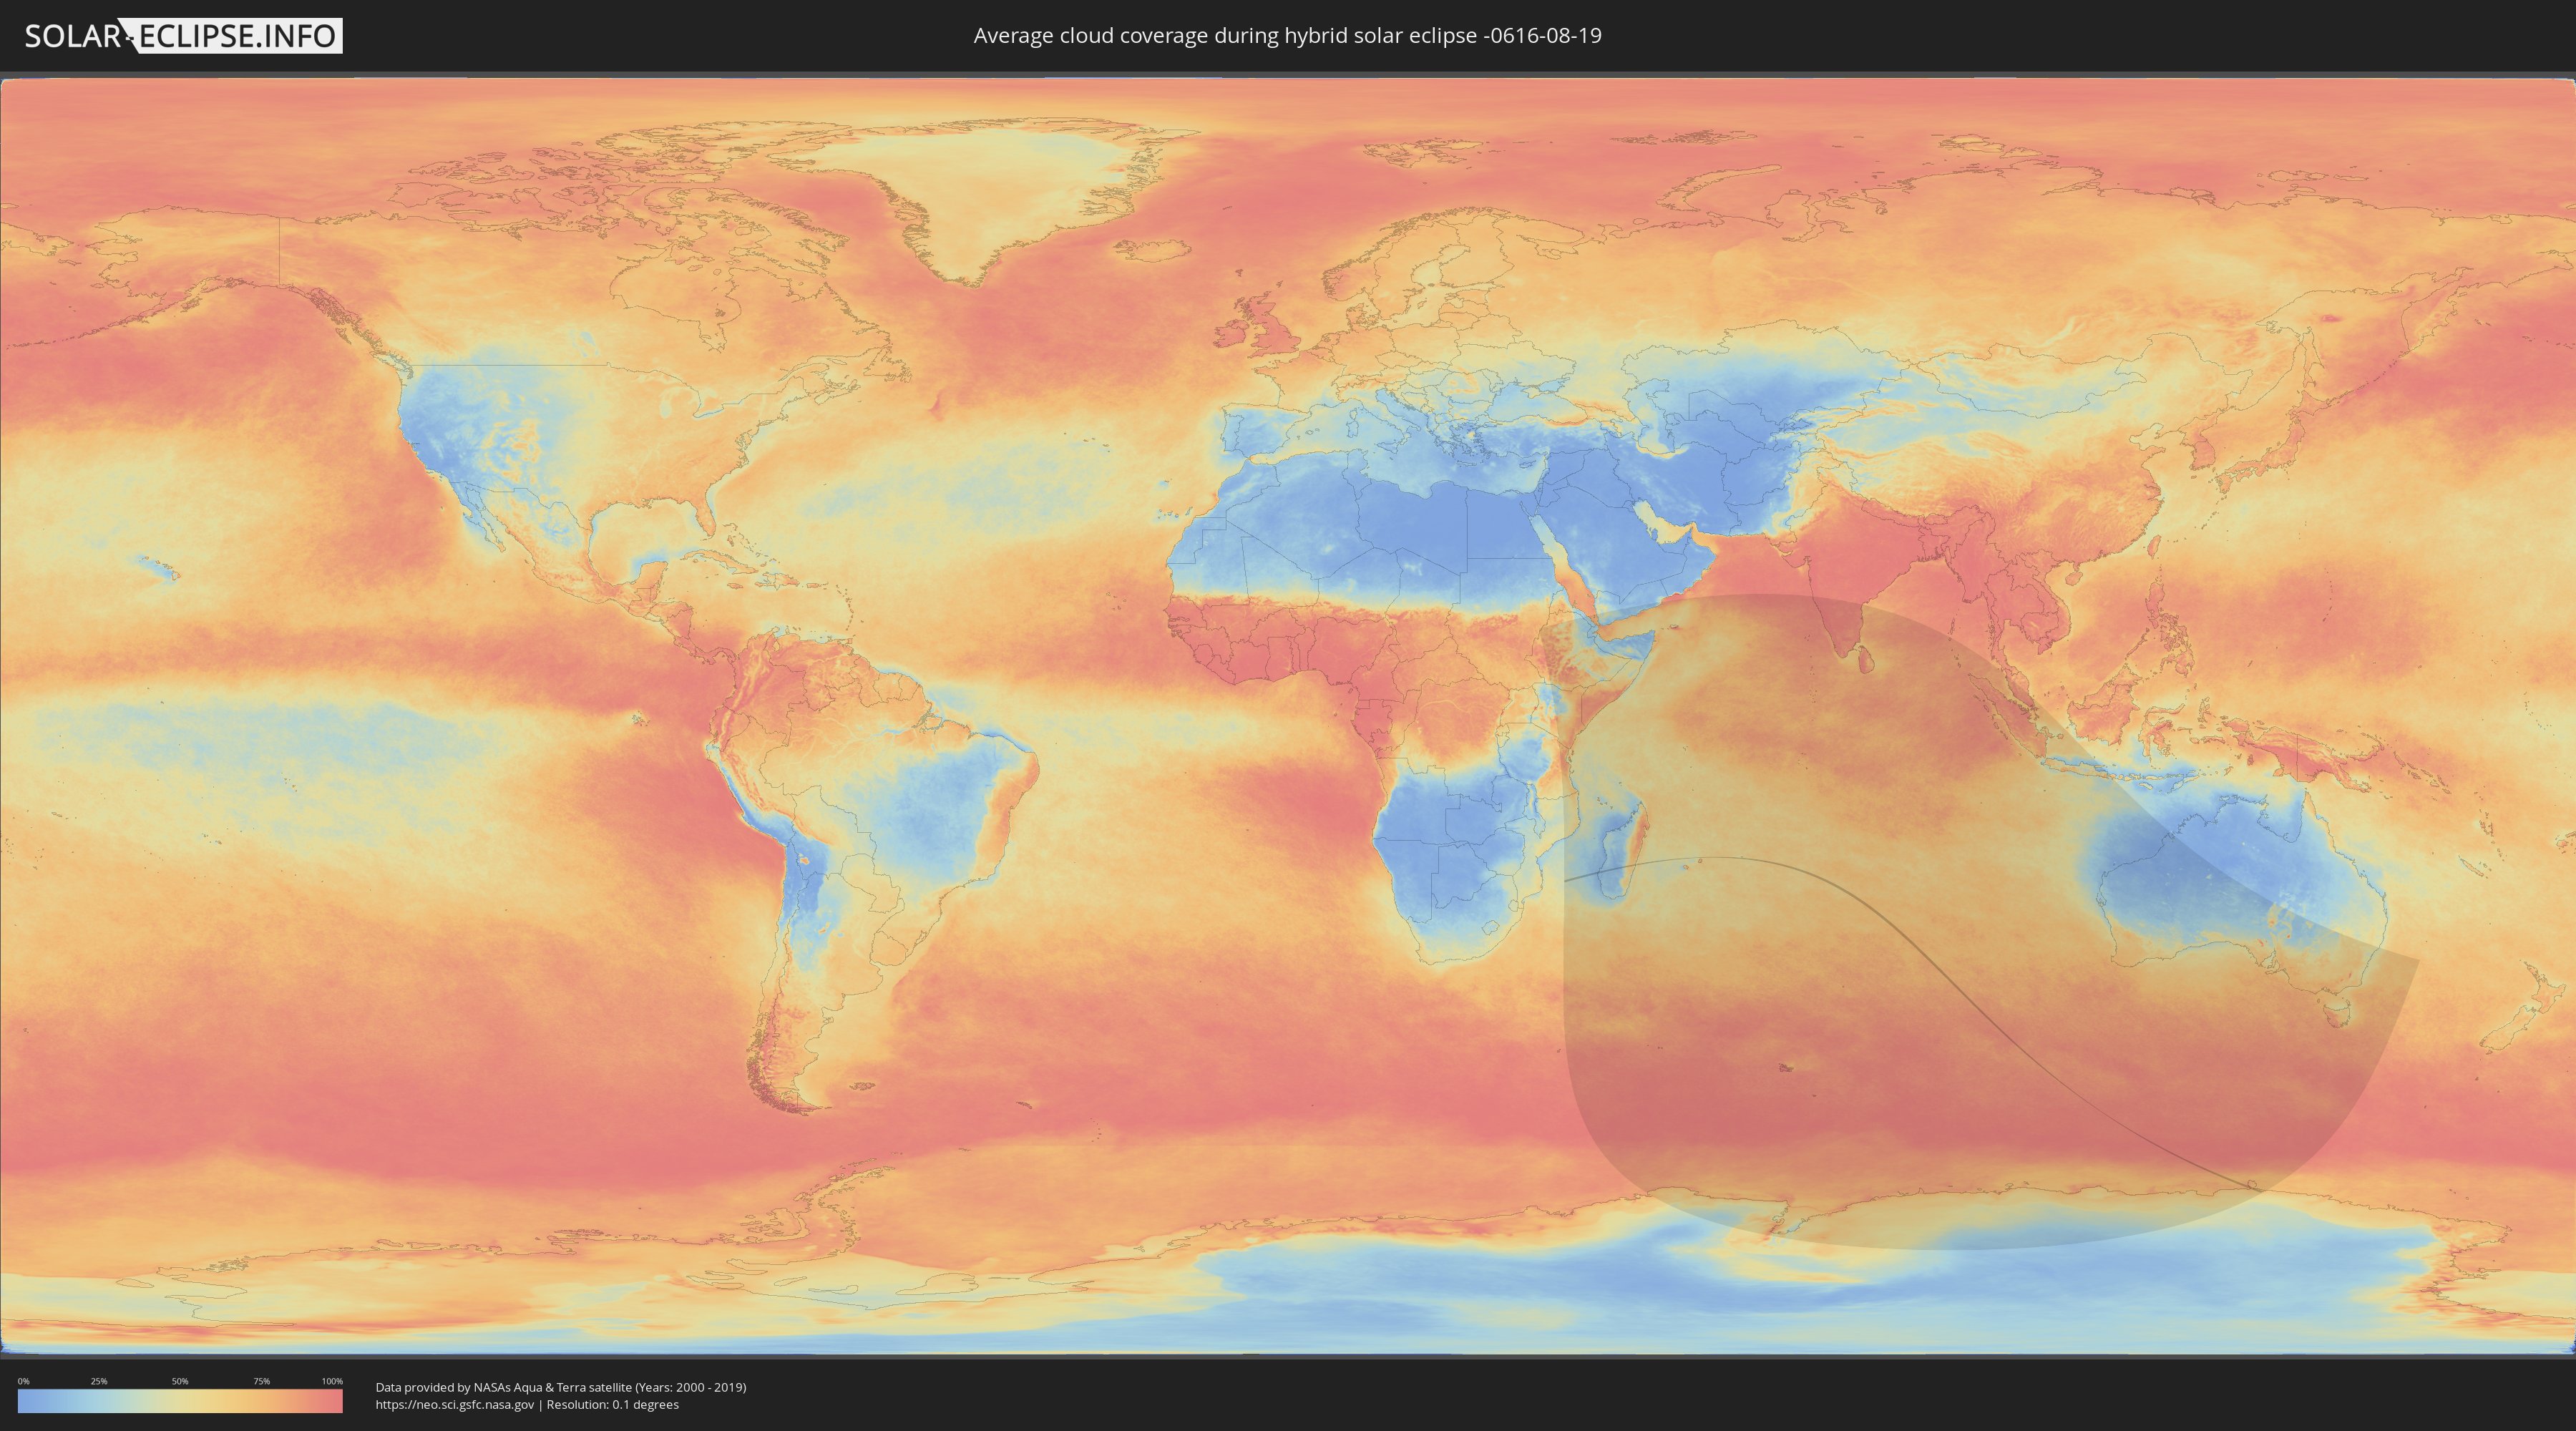Click the world cloud coverage map image

pyautogui.click(x=1288, y=716)
